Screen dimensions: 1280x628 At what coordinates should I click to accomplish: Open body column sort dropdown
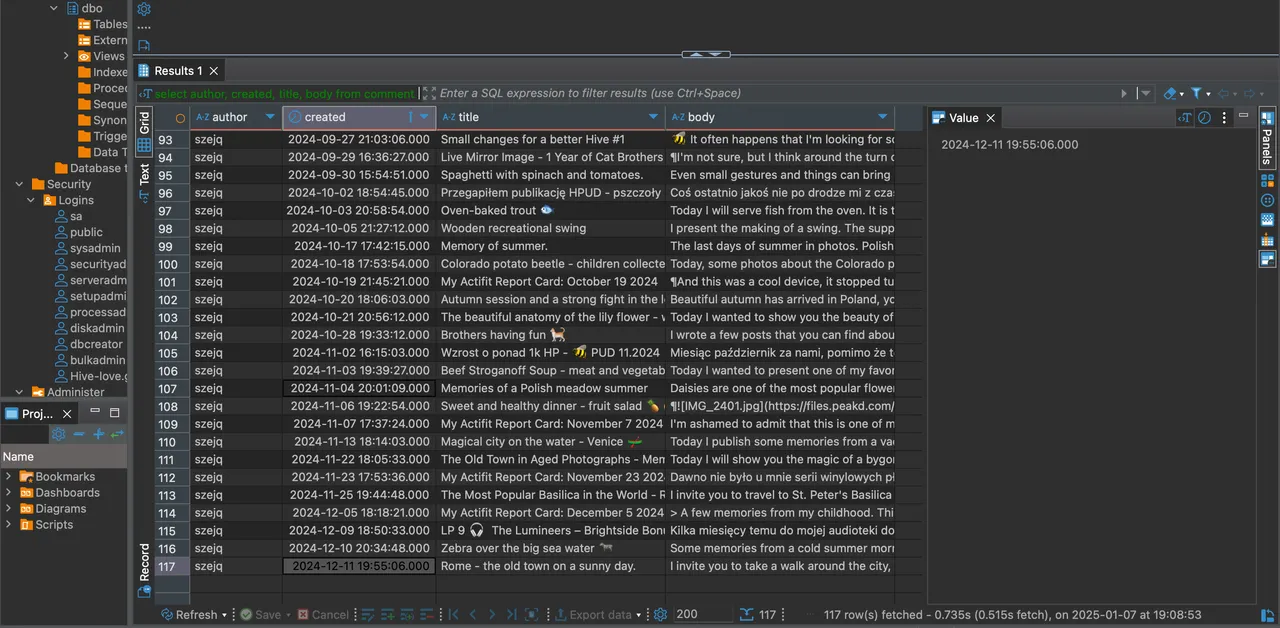pos(882,117)
